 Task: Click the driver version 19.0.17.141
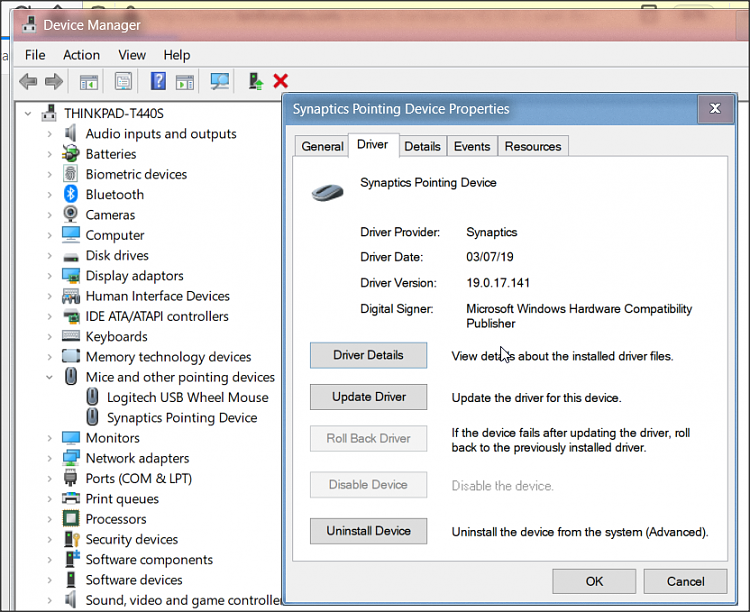coord(498,283)
